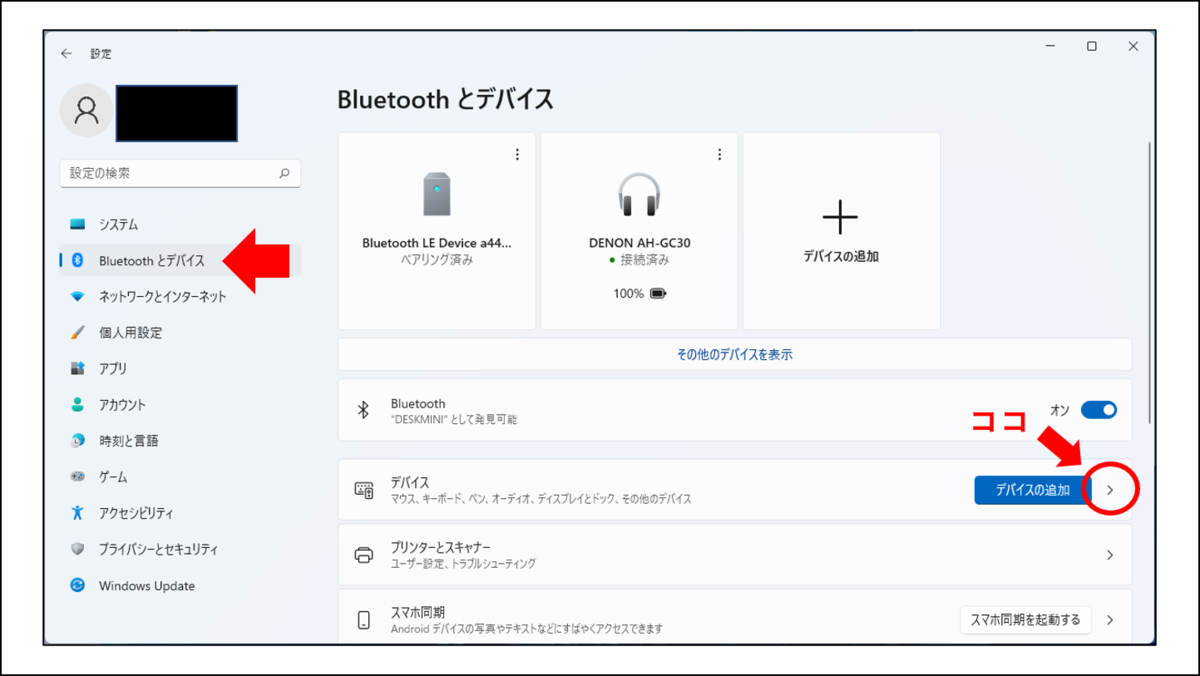Click the スマホ同期を起動する button
This screenshot has height=676, width=1200.
point(1026,620)
